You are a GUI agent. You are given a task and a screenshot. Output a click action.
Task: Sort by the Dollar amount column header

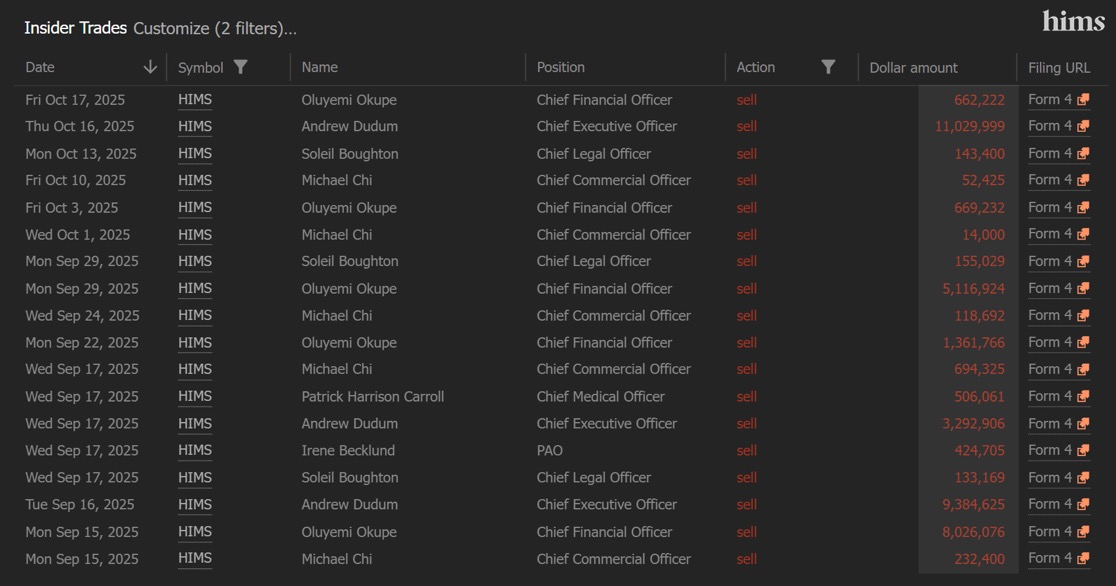coord(913,68)
